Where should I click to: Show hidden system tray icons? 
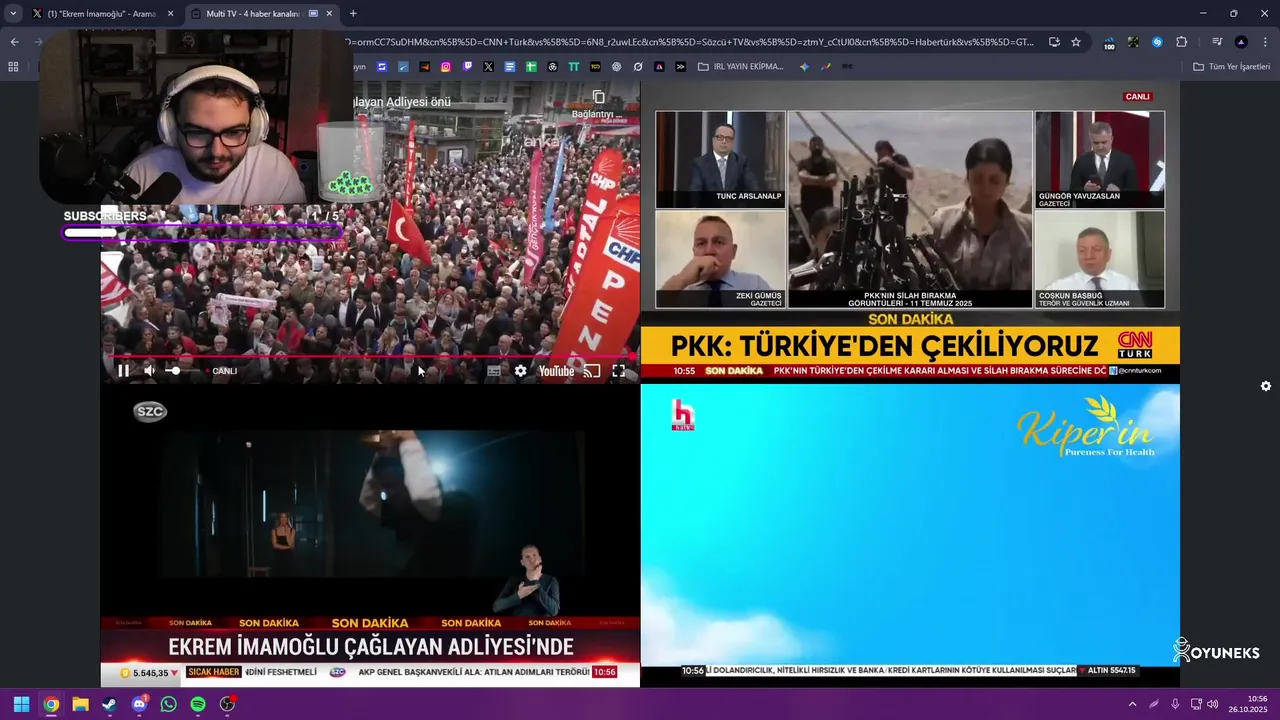pyautogui.click(x=1132, y=704)
